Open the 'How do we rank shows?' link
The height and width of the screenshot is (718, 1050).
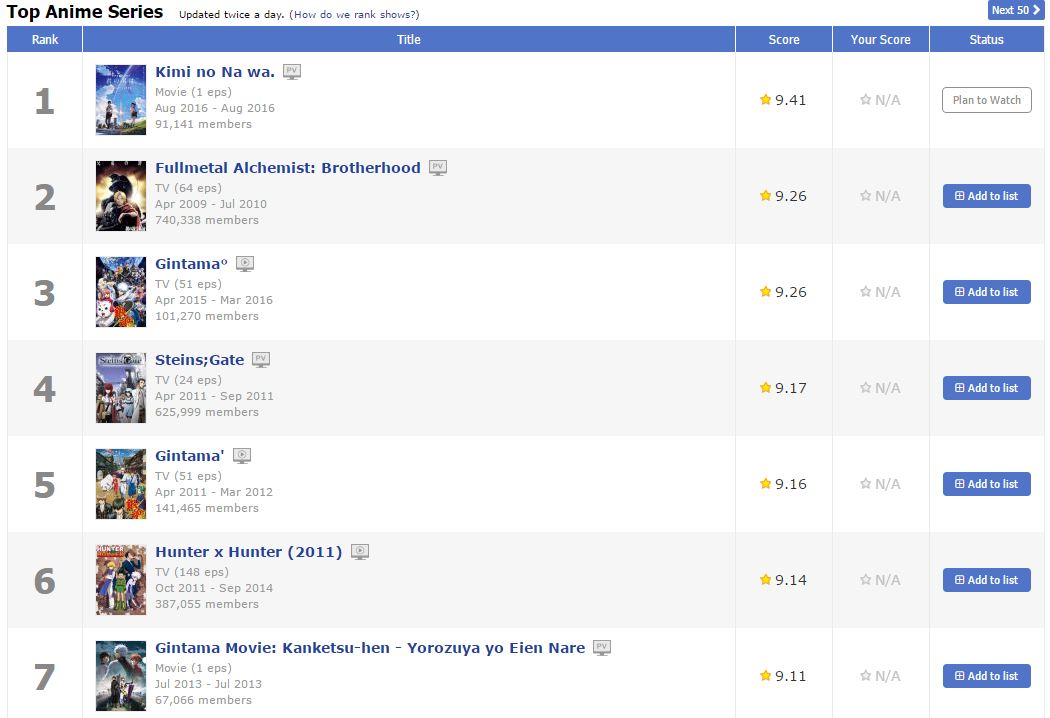pos(355,15)
